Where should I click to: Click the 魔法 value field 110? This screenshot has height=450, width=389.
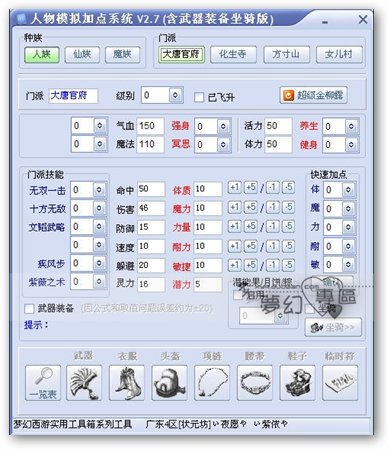coord(150,144)
